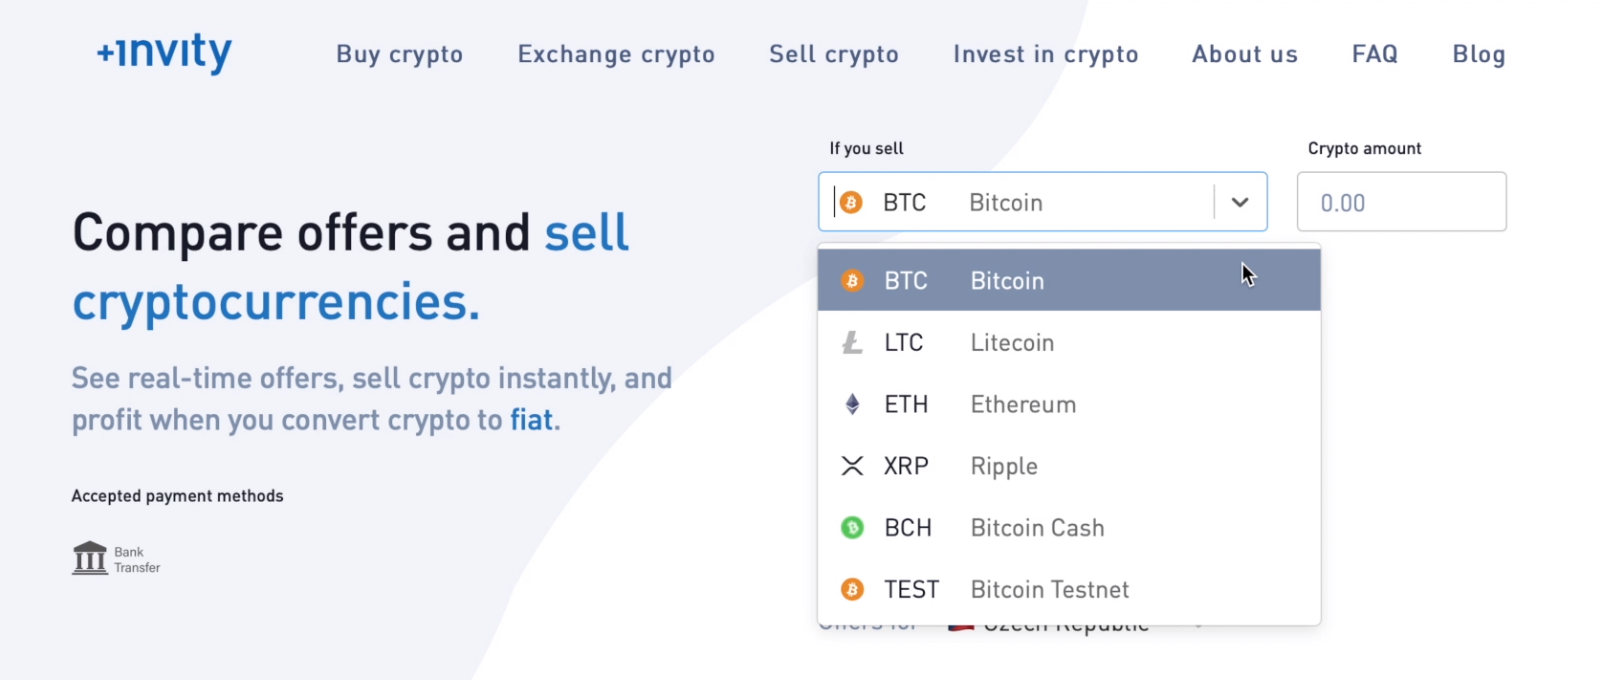The image size is (1600, 680).
Task: Collapse the currency list via the chevron
Action: point(1240,201)
